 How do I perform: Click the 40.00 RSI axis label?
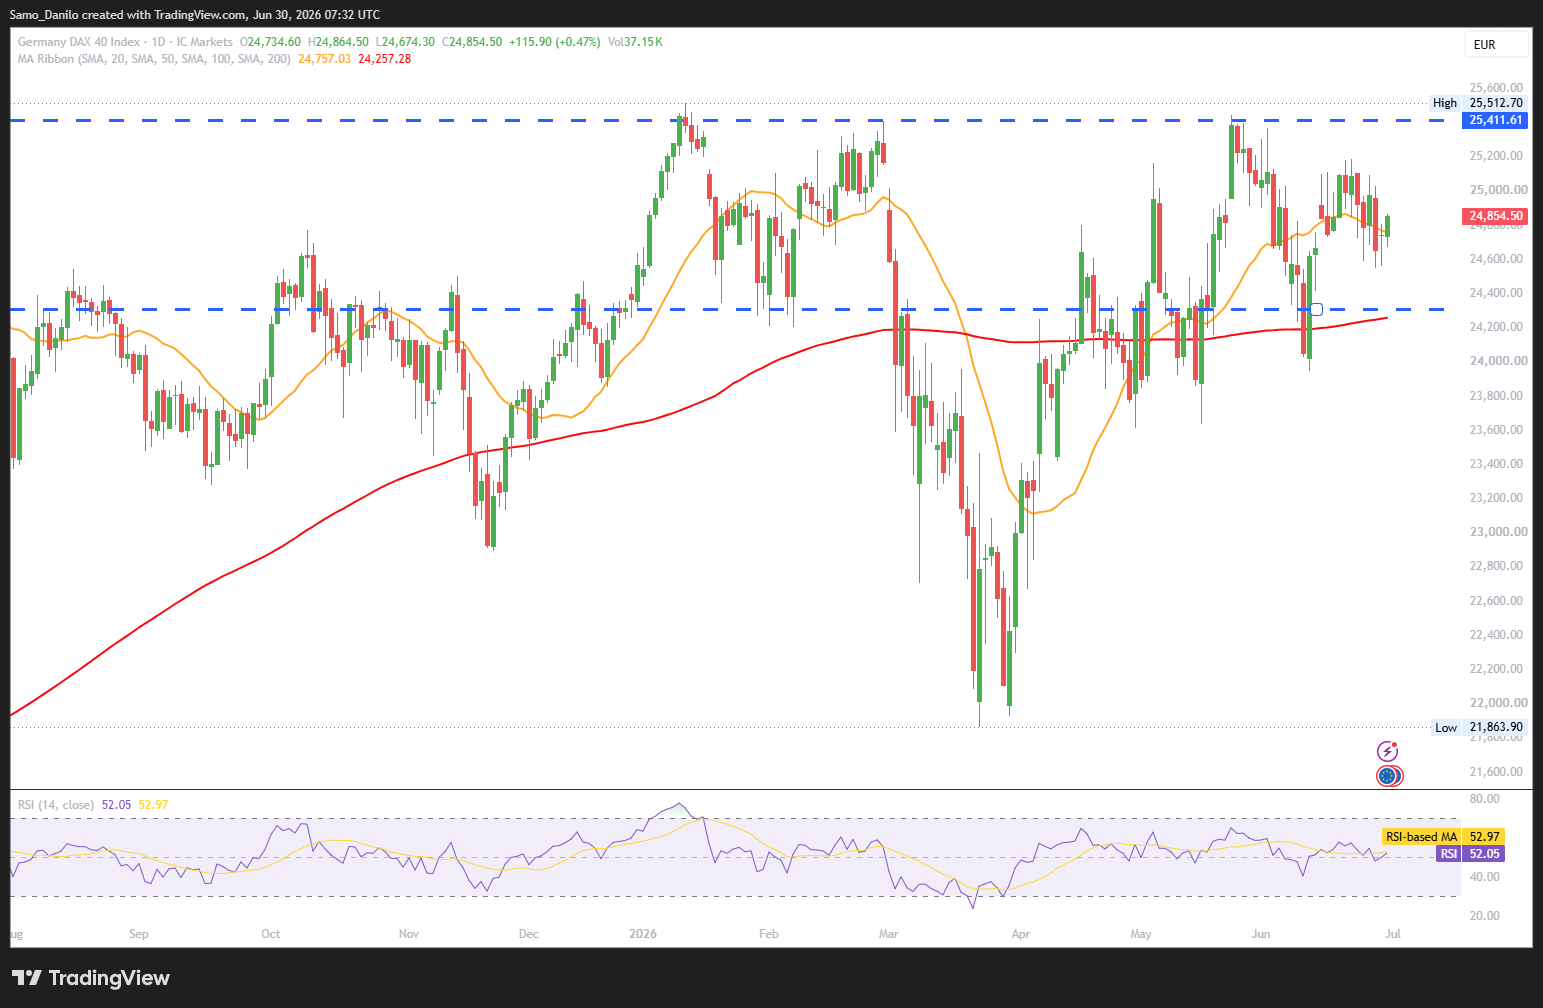(1485, 877)
